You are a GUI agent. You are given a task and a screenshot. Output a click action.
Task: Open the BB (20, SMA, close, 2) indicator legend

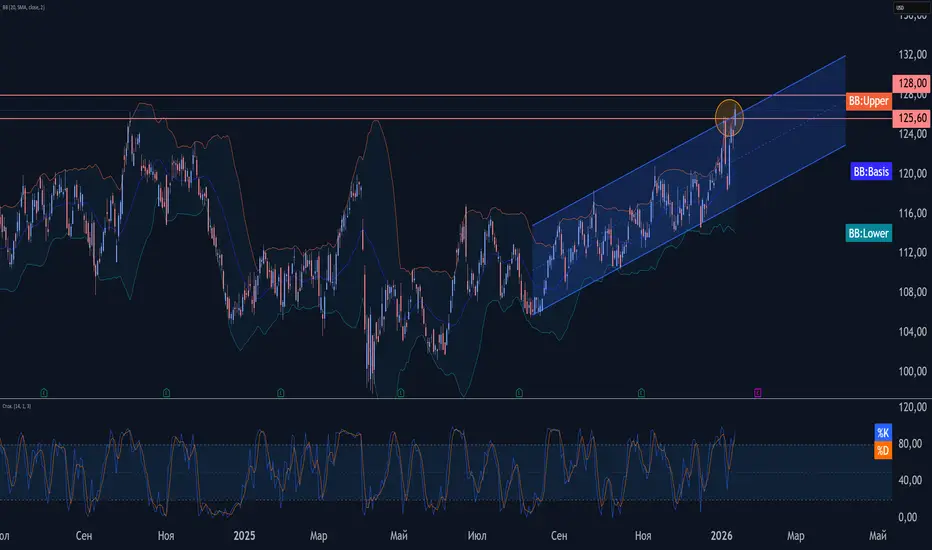tap(24, 7)
